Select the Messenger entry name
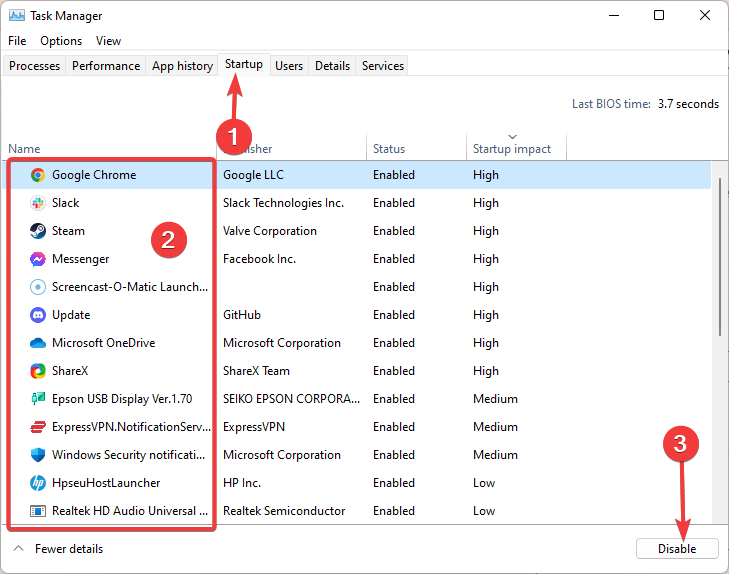Image resolution: width=729 pixels, height=574 pixels. pyautogui.click(x=80, y=259)
